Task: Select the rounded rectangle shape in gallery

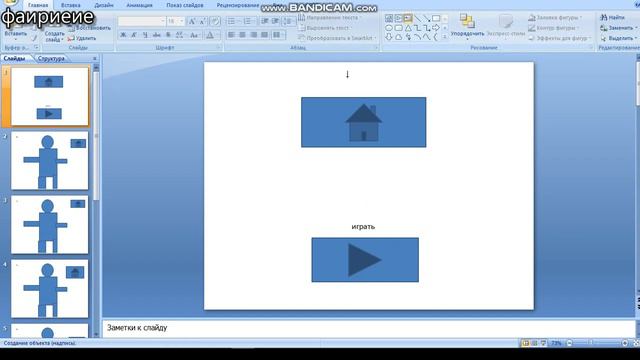Action: (398, 28)
